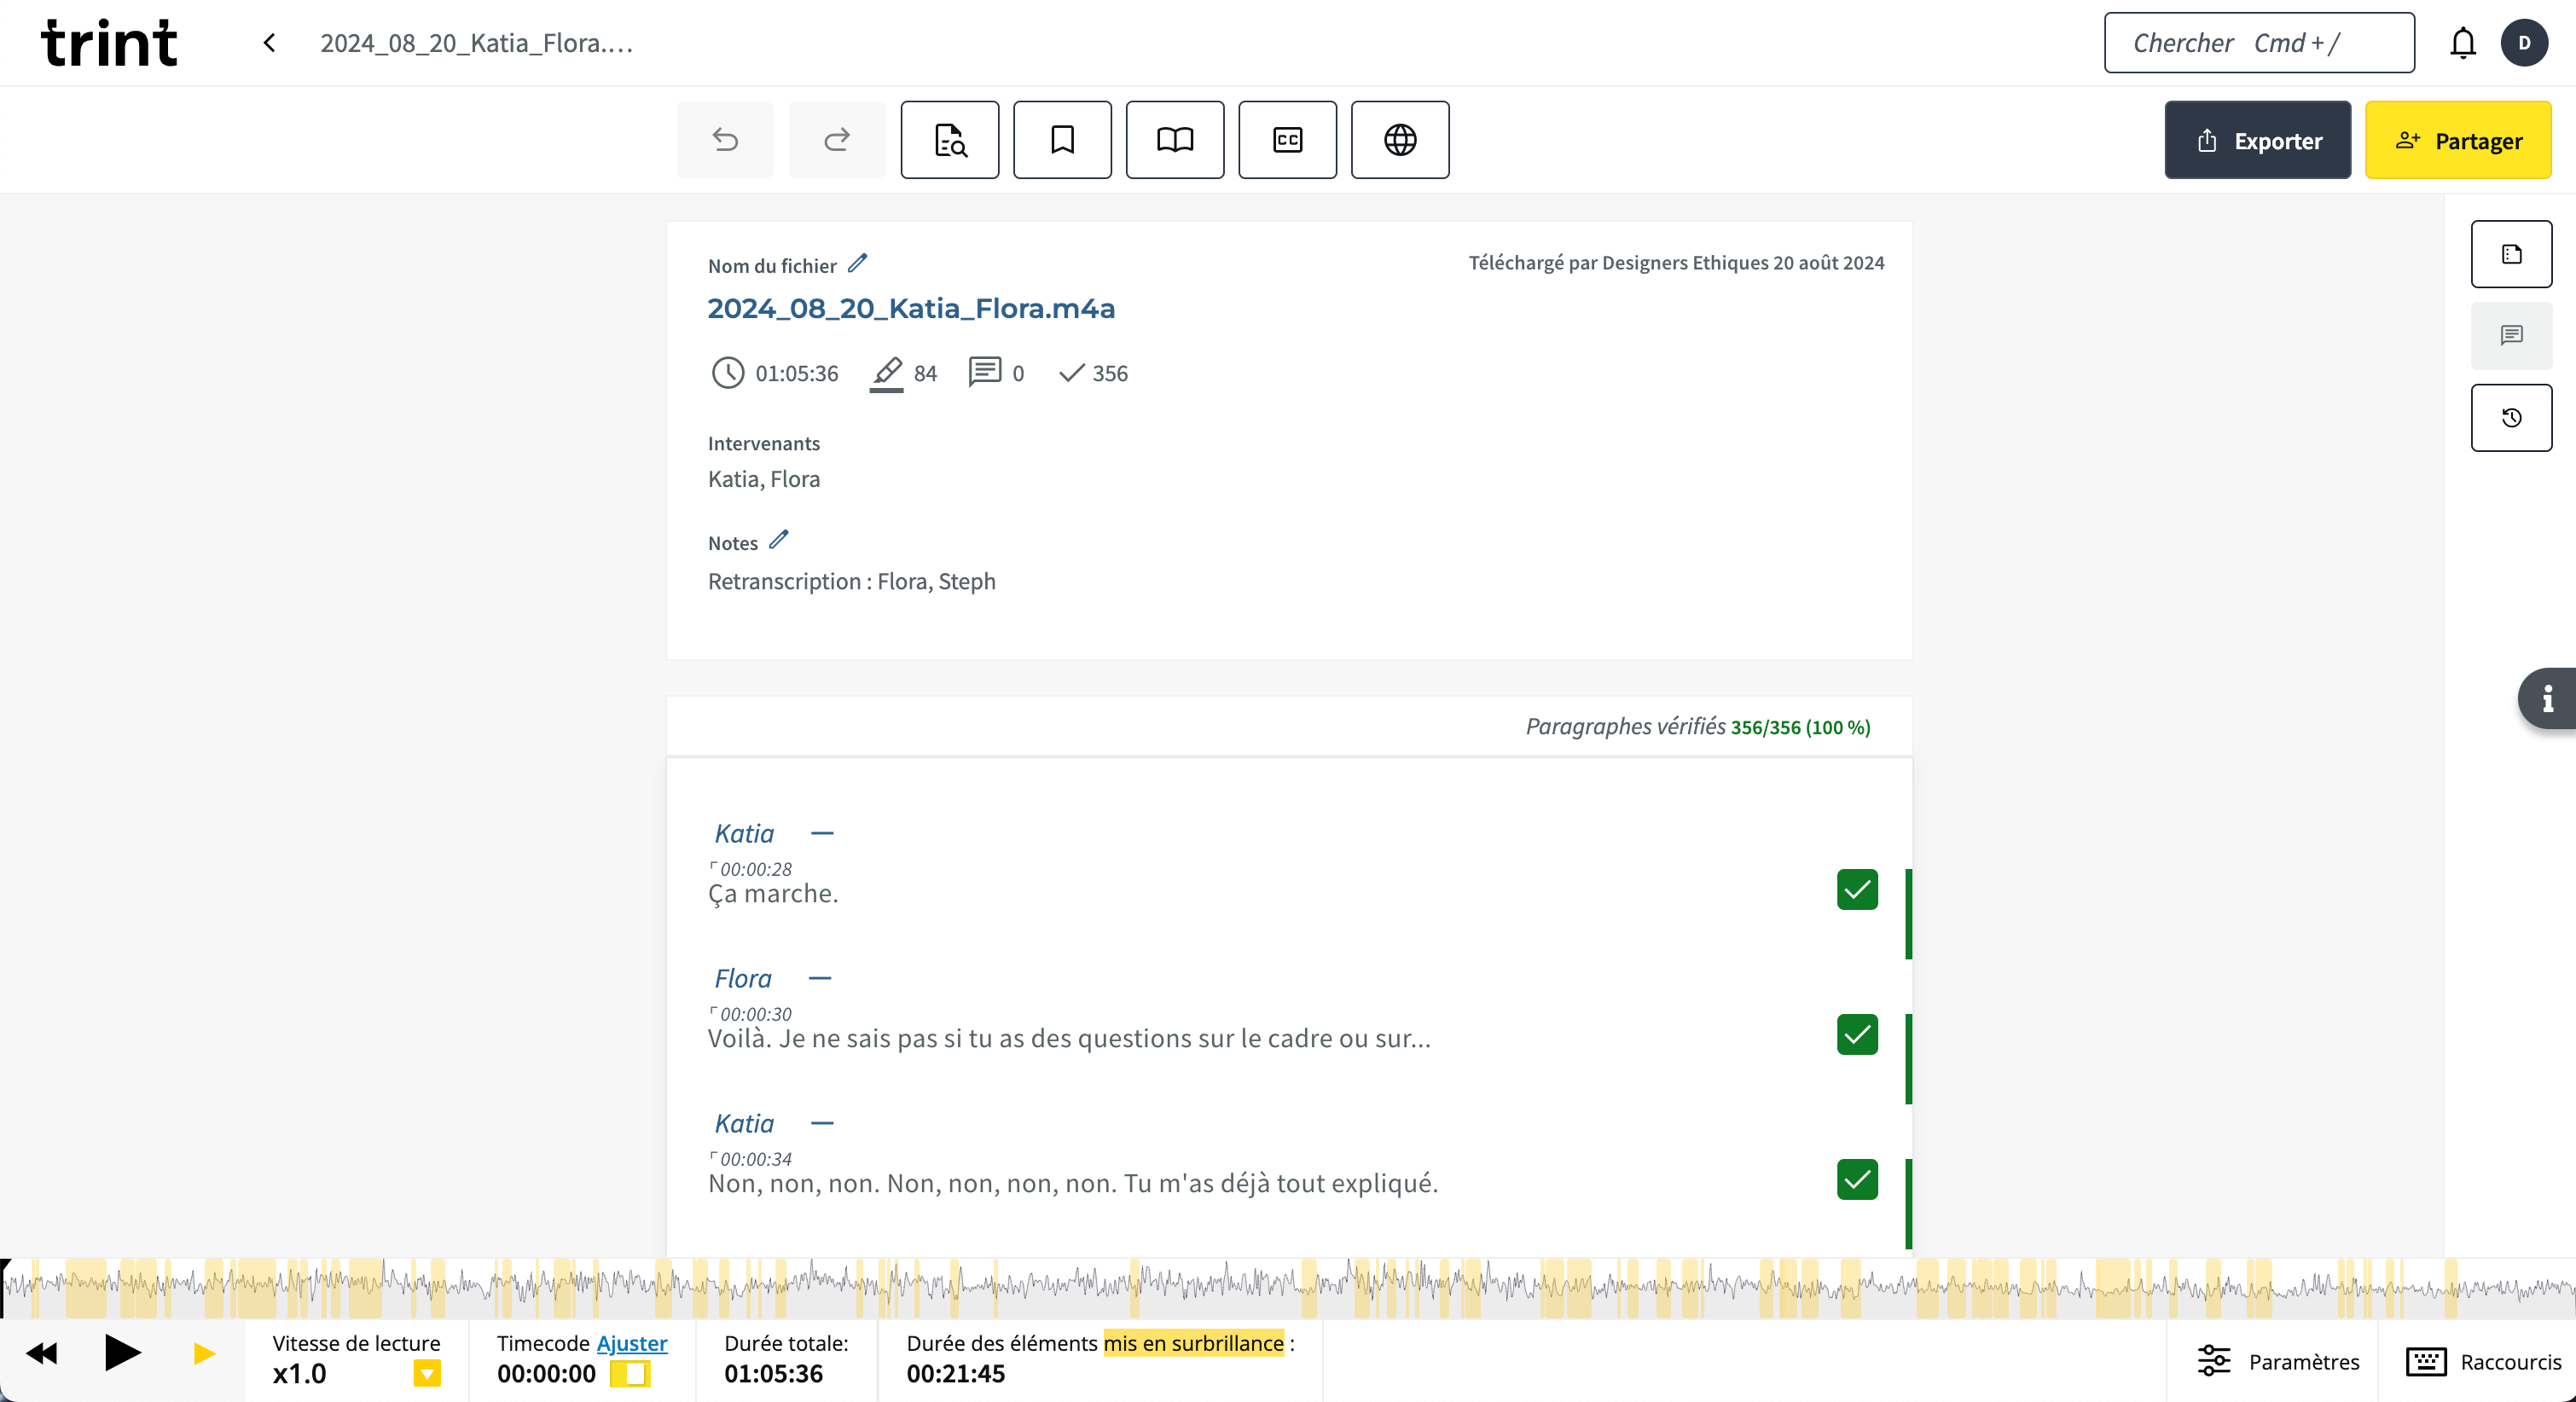Open the closed captions tool
The image size is (2576, 1402).
click(x=1287, y=140)
